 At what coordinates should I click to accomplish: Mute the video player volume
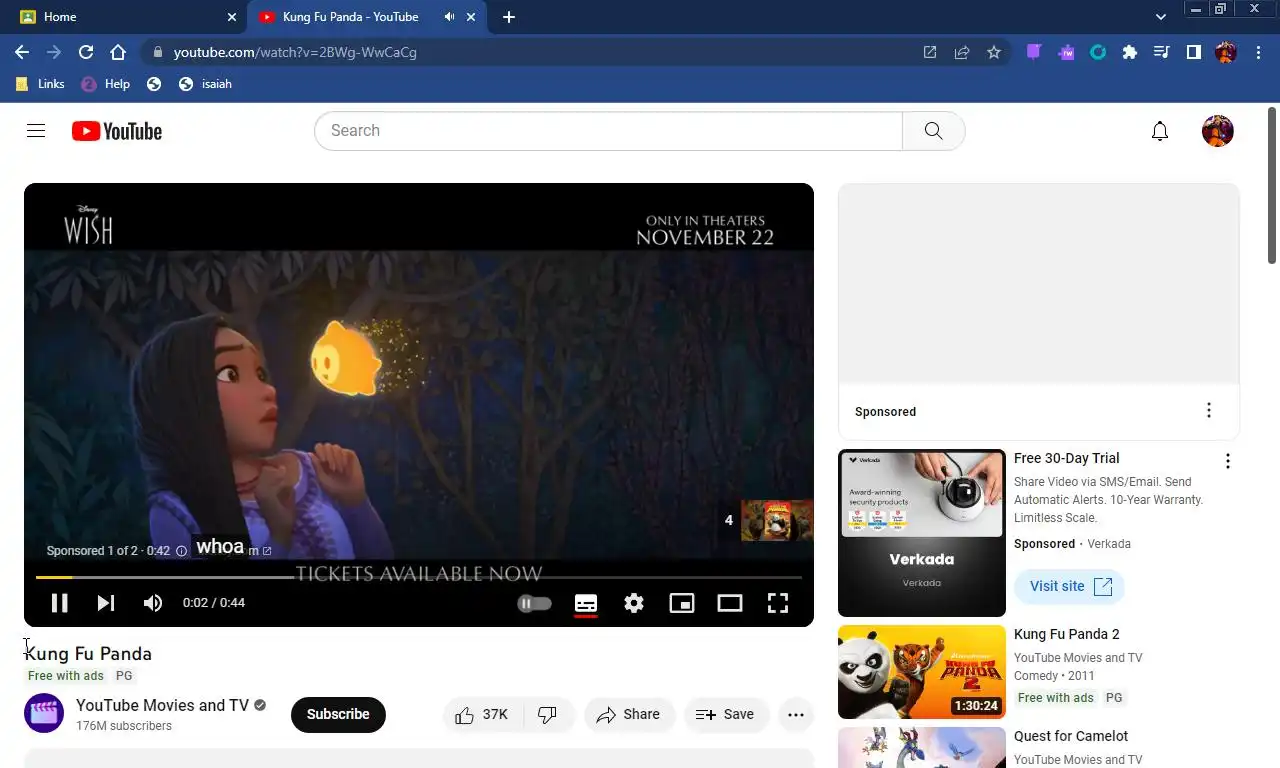(x=152, y=603)
